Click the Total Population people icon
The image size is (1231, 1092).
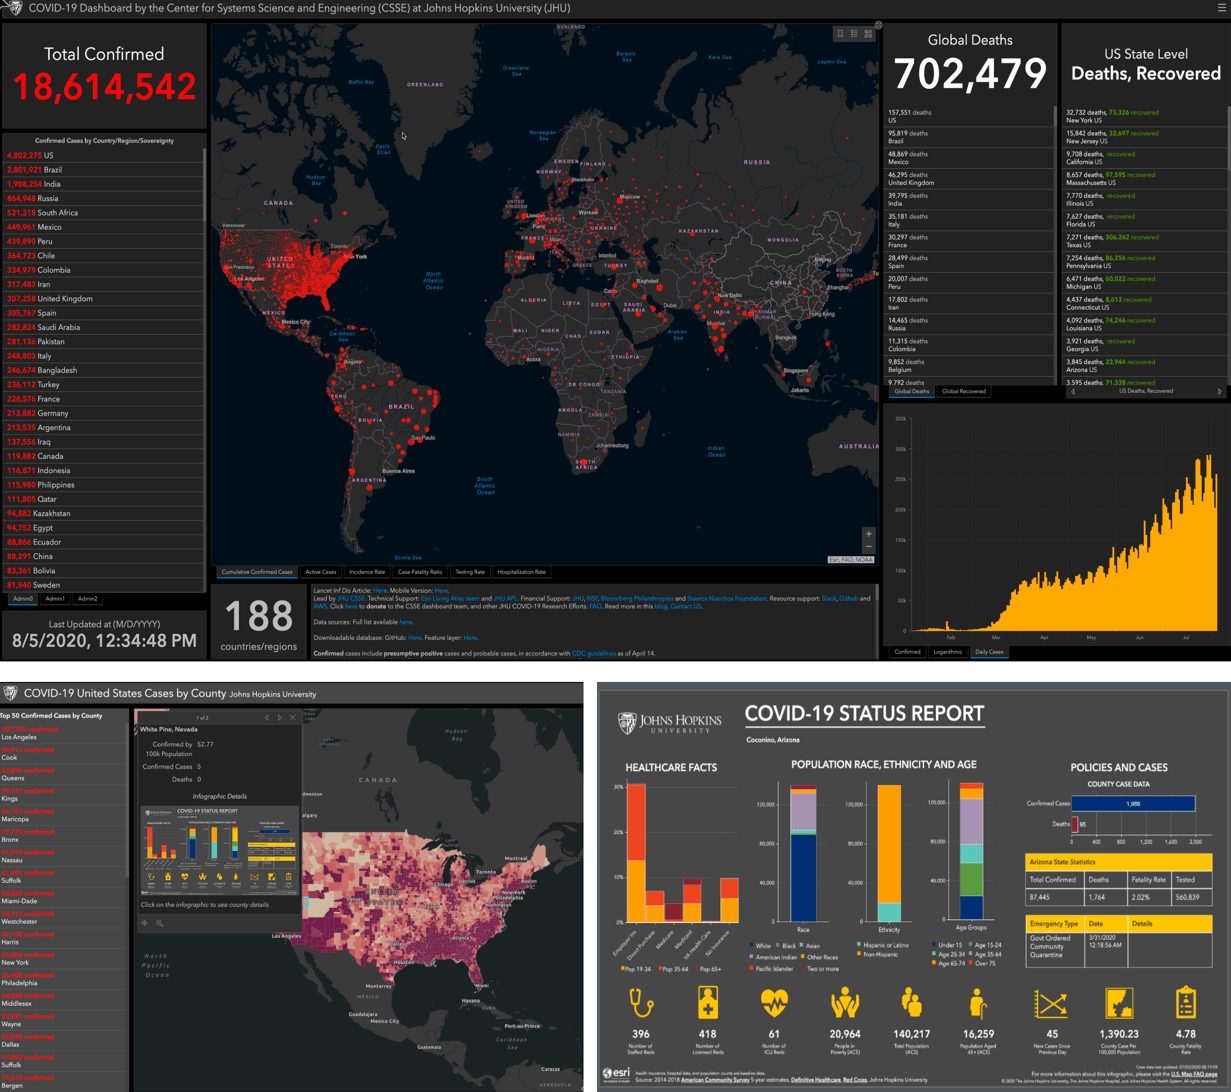point(913,1004)
